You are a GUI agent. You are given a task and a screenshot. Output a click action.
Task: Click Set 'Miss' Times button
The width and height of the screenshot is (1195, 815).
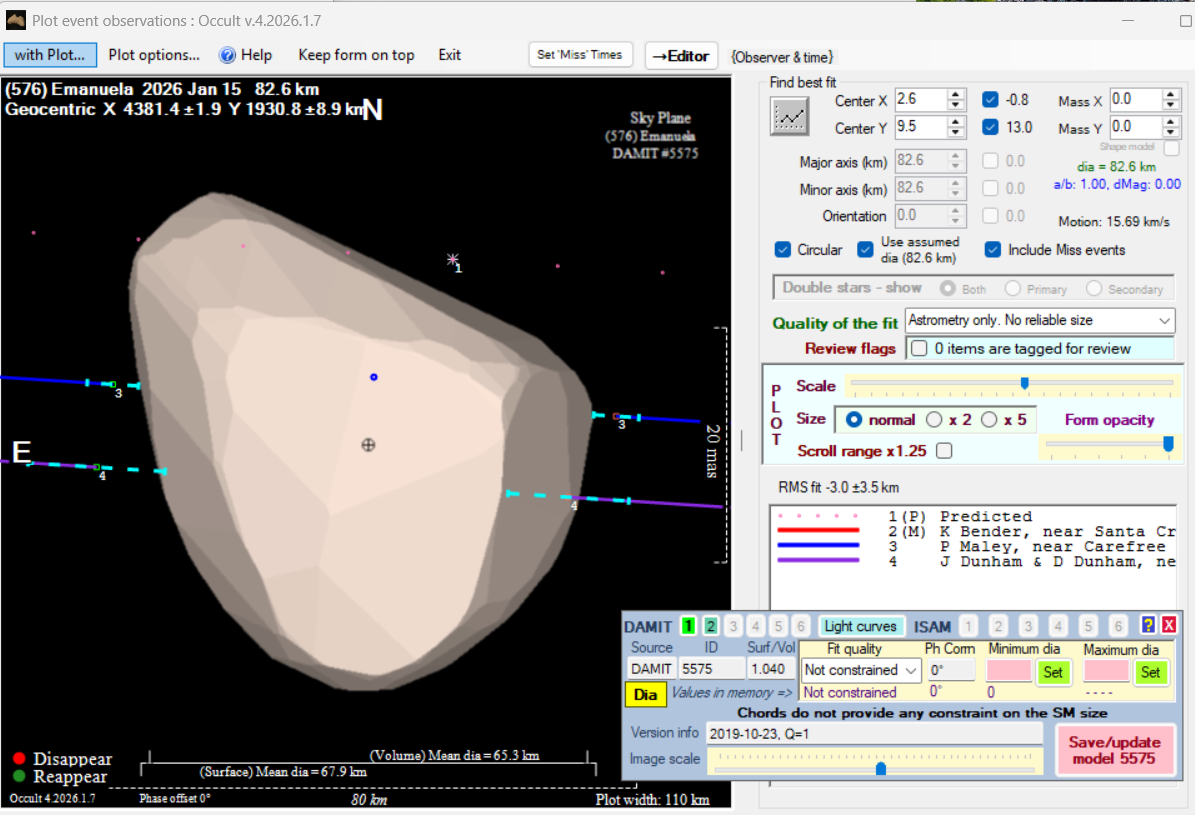tap(580, 55)
